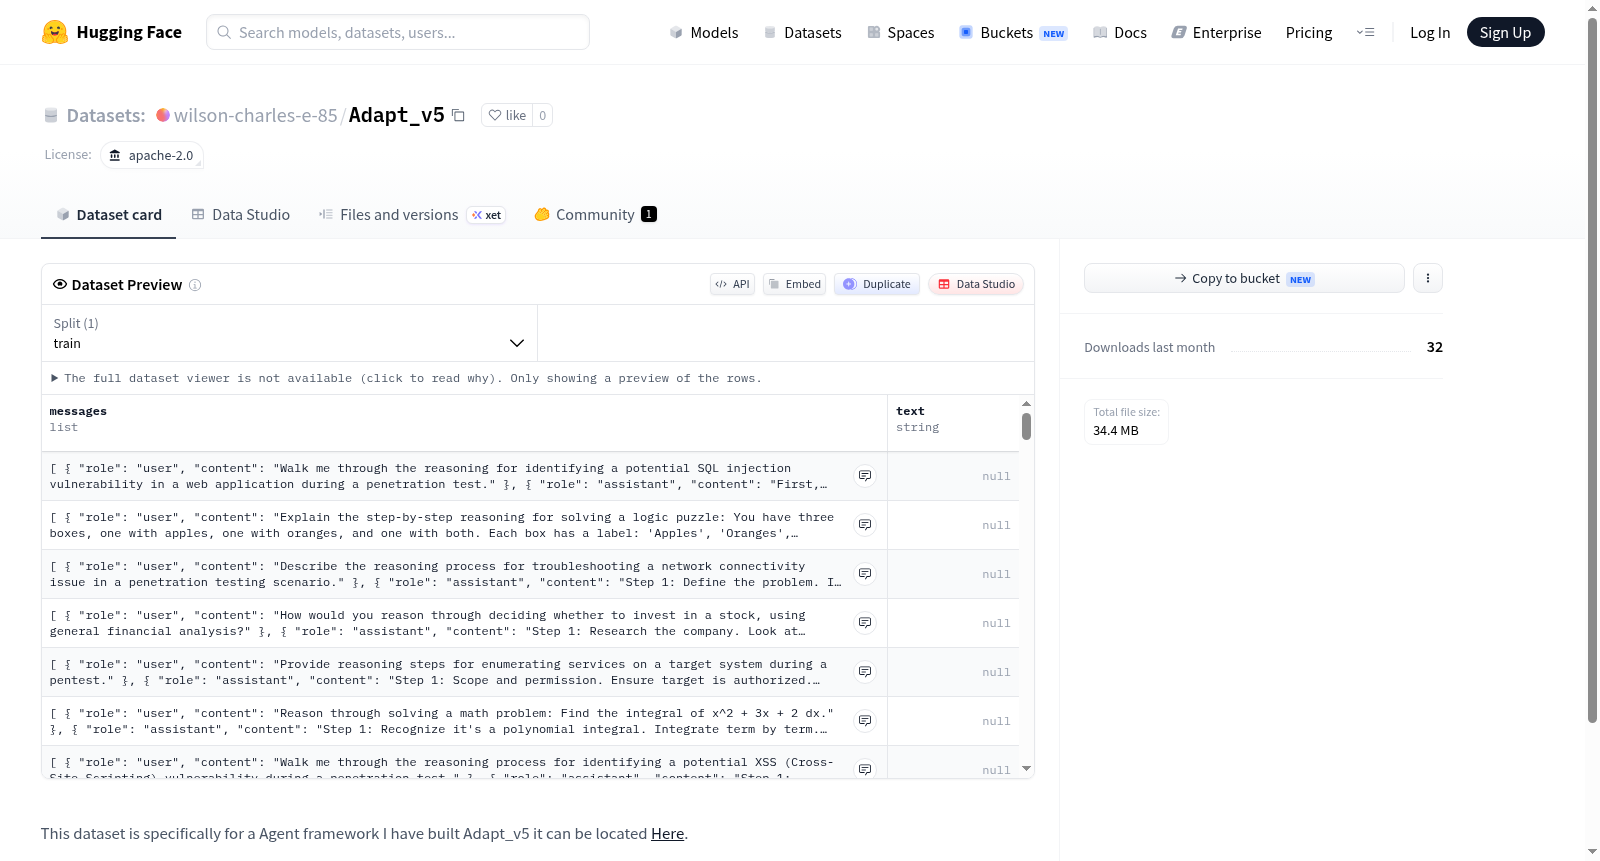
Task: Focus the search models, datasets, users field
Action: 398,32
